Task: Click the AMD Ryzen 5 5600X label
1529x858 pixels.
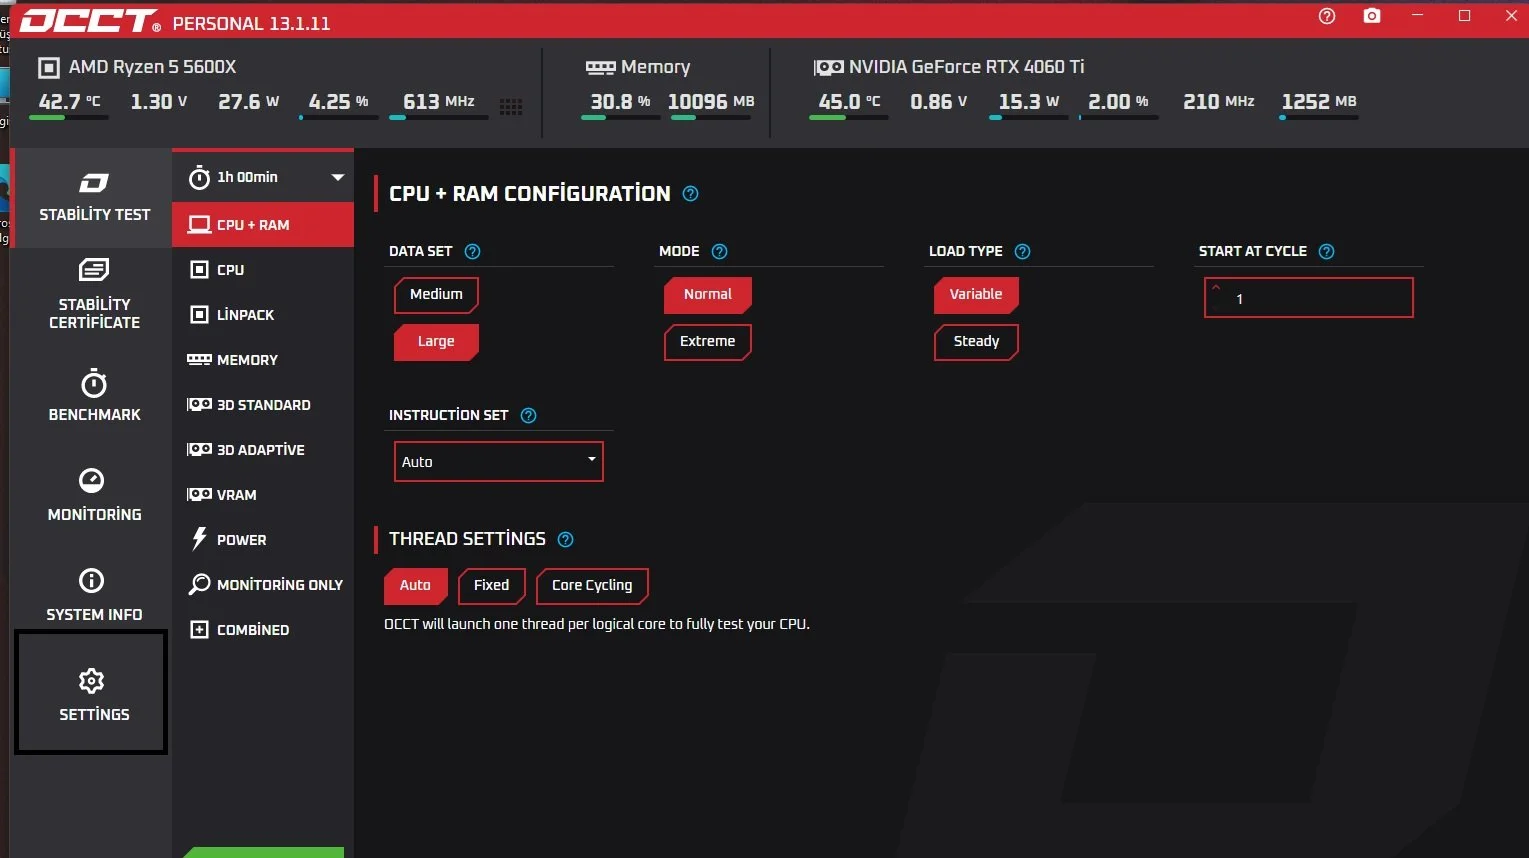Action: coord(152,67)
